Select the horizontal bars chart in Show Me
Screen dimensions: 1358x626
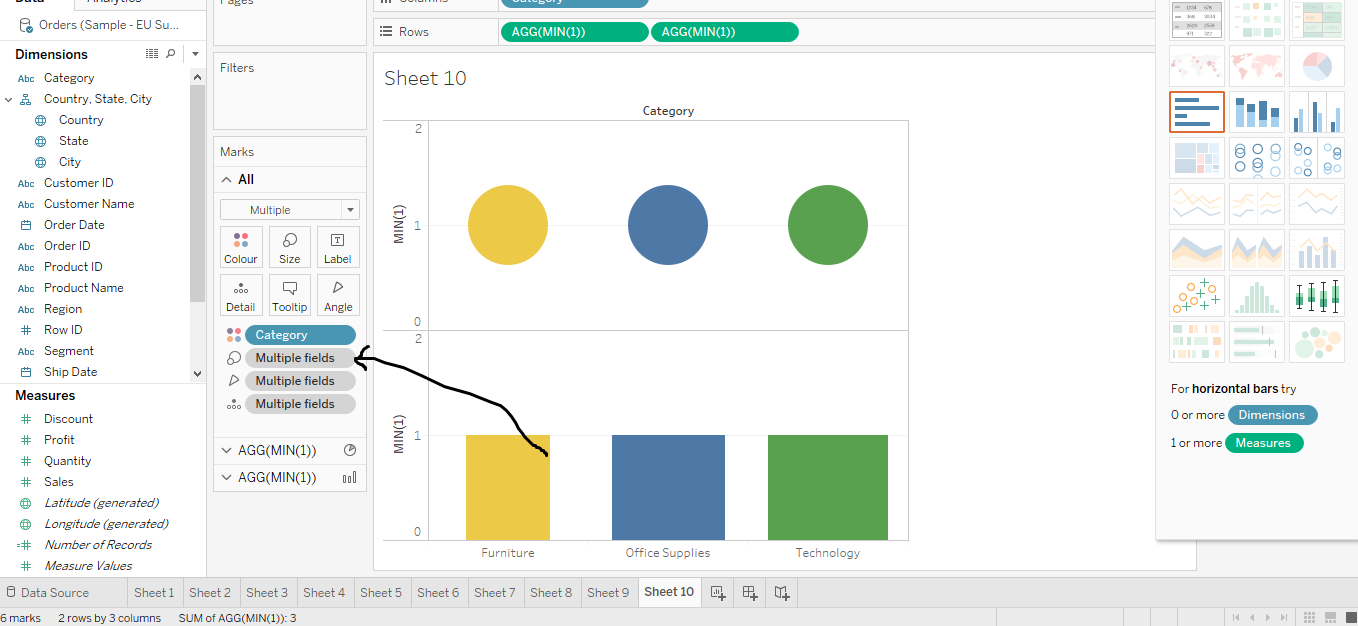1196,112
